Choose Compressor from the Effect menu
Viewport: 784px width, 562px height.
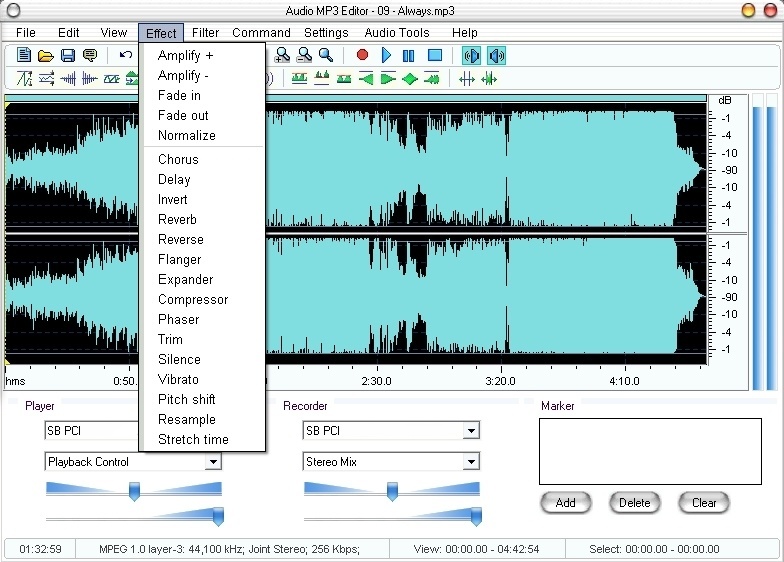[x=203, y=299]
